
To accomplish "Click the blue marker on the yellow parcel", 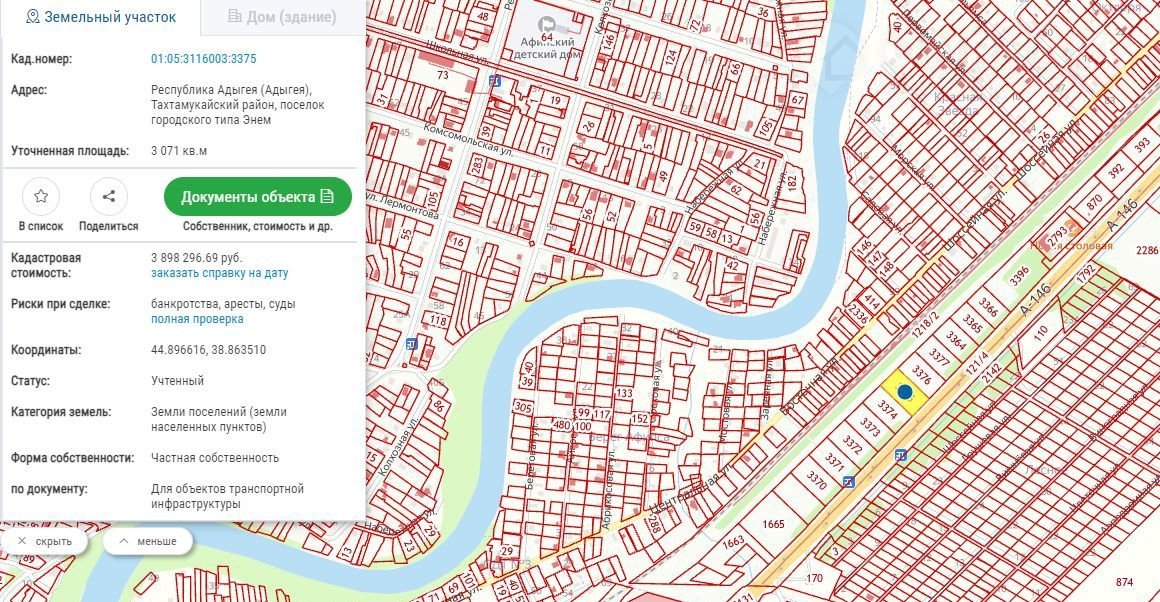I will coord(905,393).
